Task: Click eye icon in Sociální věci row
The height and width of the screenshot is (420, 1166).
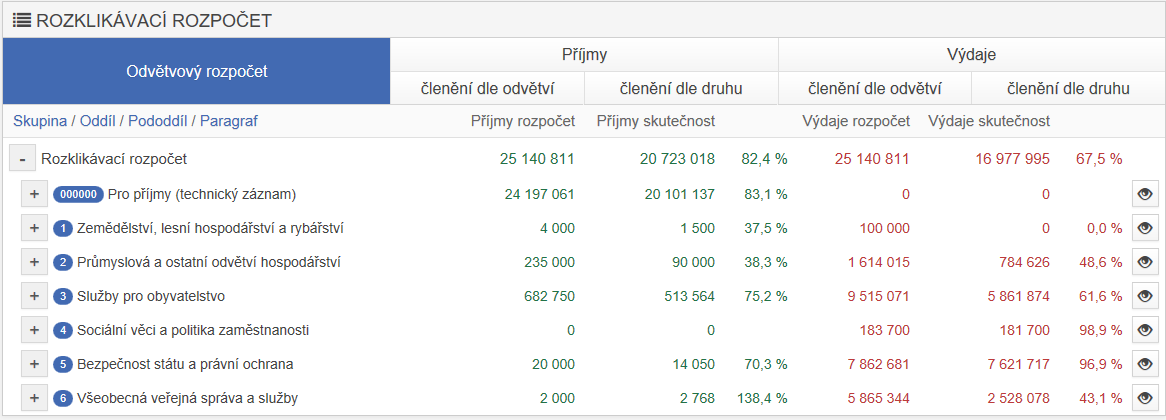Action: pos(1144,331)
